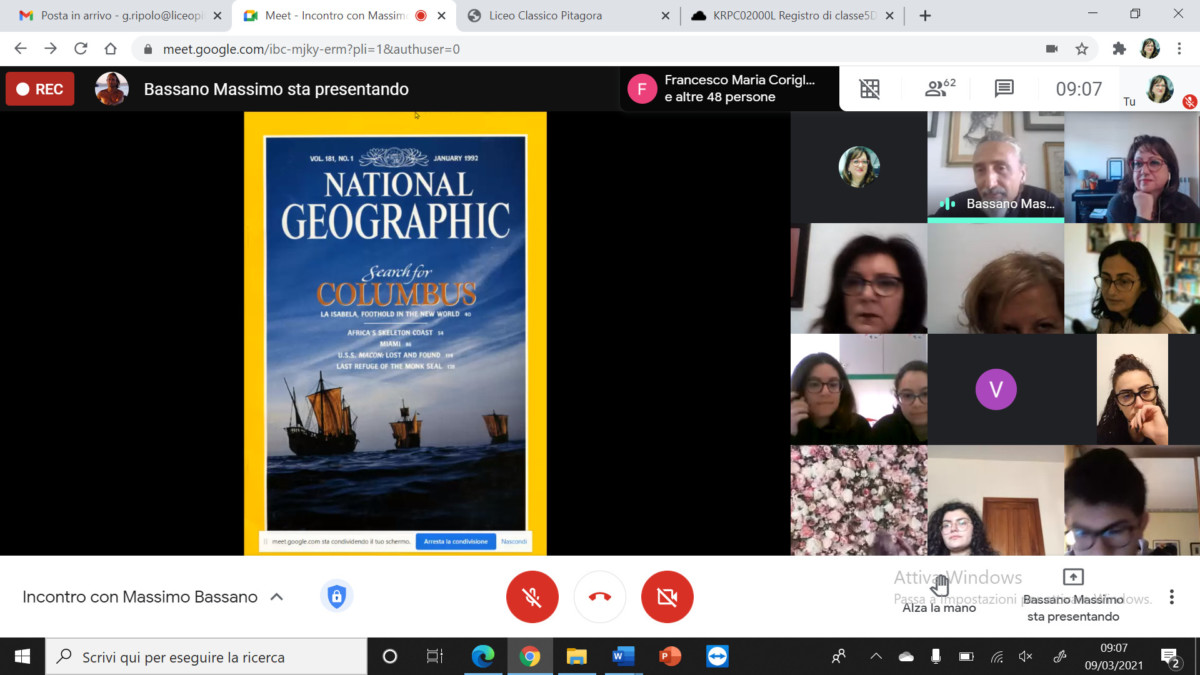Expand Incontro con Massimo Bassano details
The height and width of the screenshot is (675, 1200).
[x=277, y=597]
